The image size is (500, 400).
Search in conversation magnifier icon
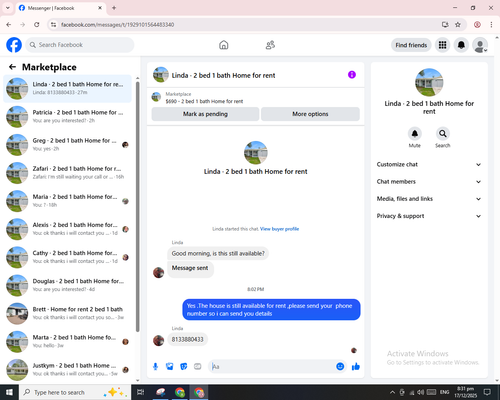[x=442, y=134]
